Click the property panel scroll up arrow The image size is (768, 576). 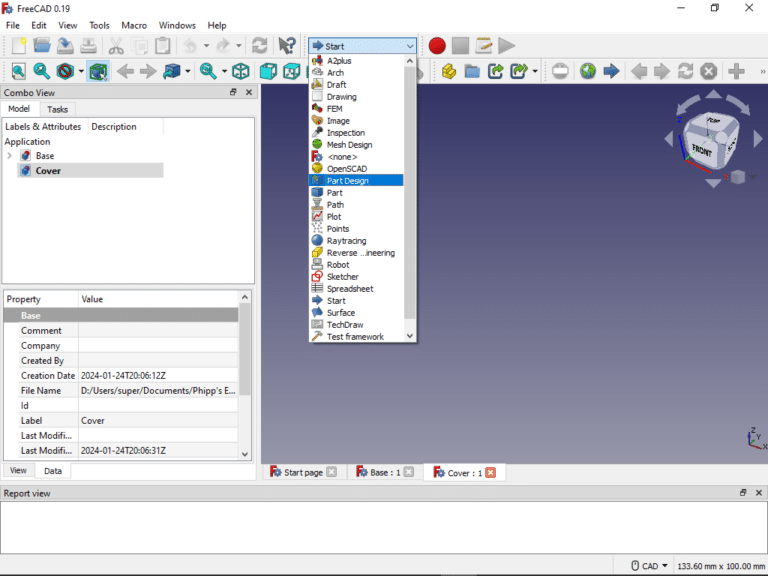(245, 297)
